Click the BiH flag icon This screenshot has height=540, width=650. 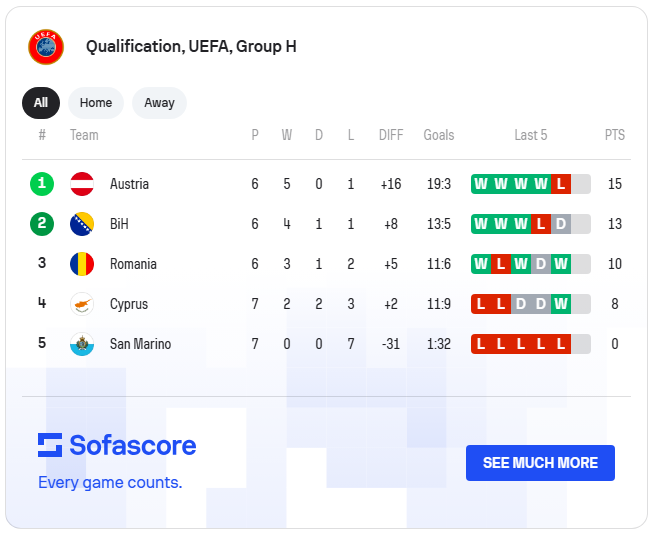(x=82, y=224)
